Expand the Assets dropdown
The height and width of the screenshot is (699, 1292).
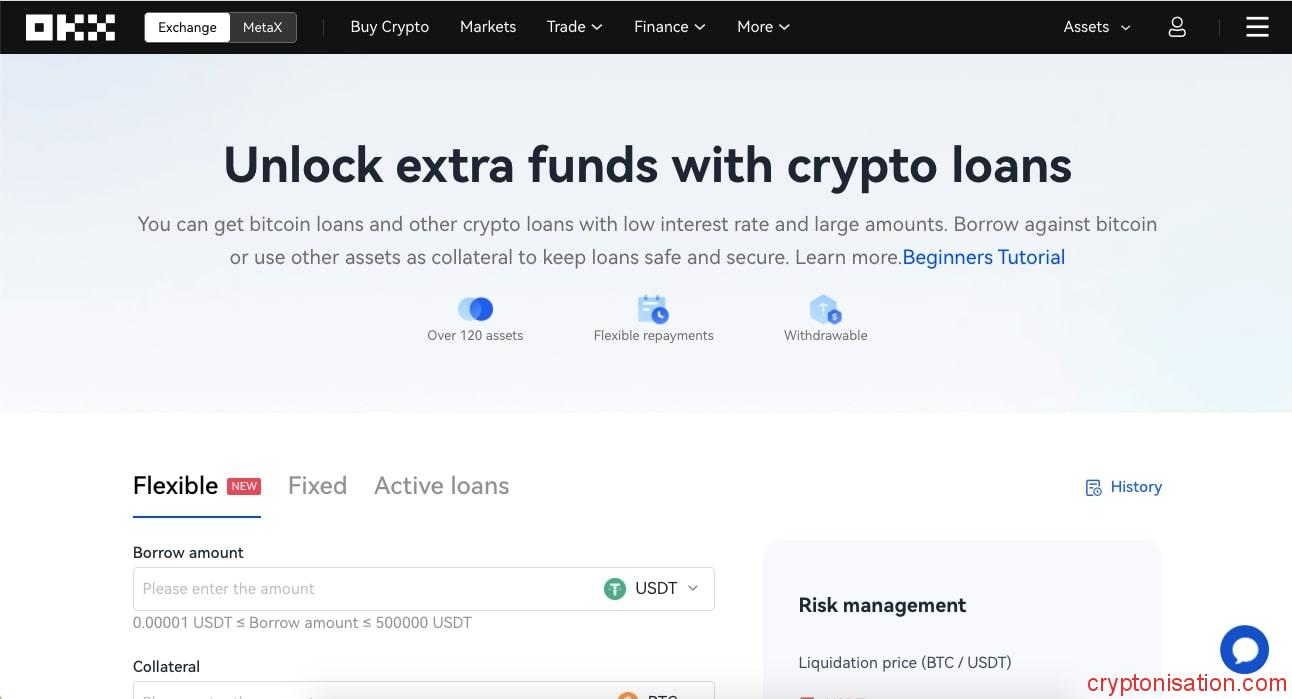click(1095, 27)
